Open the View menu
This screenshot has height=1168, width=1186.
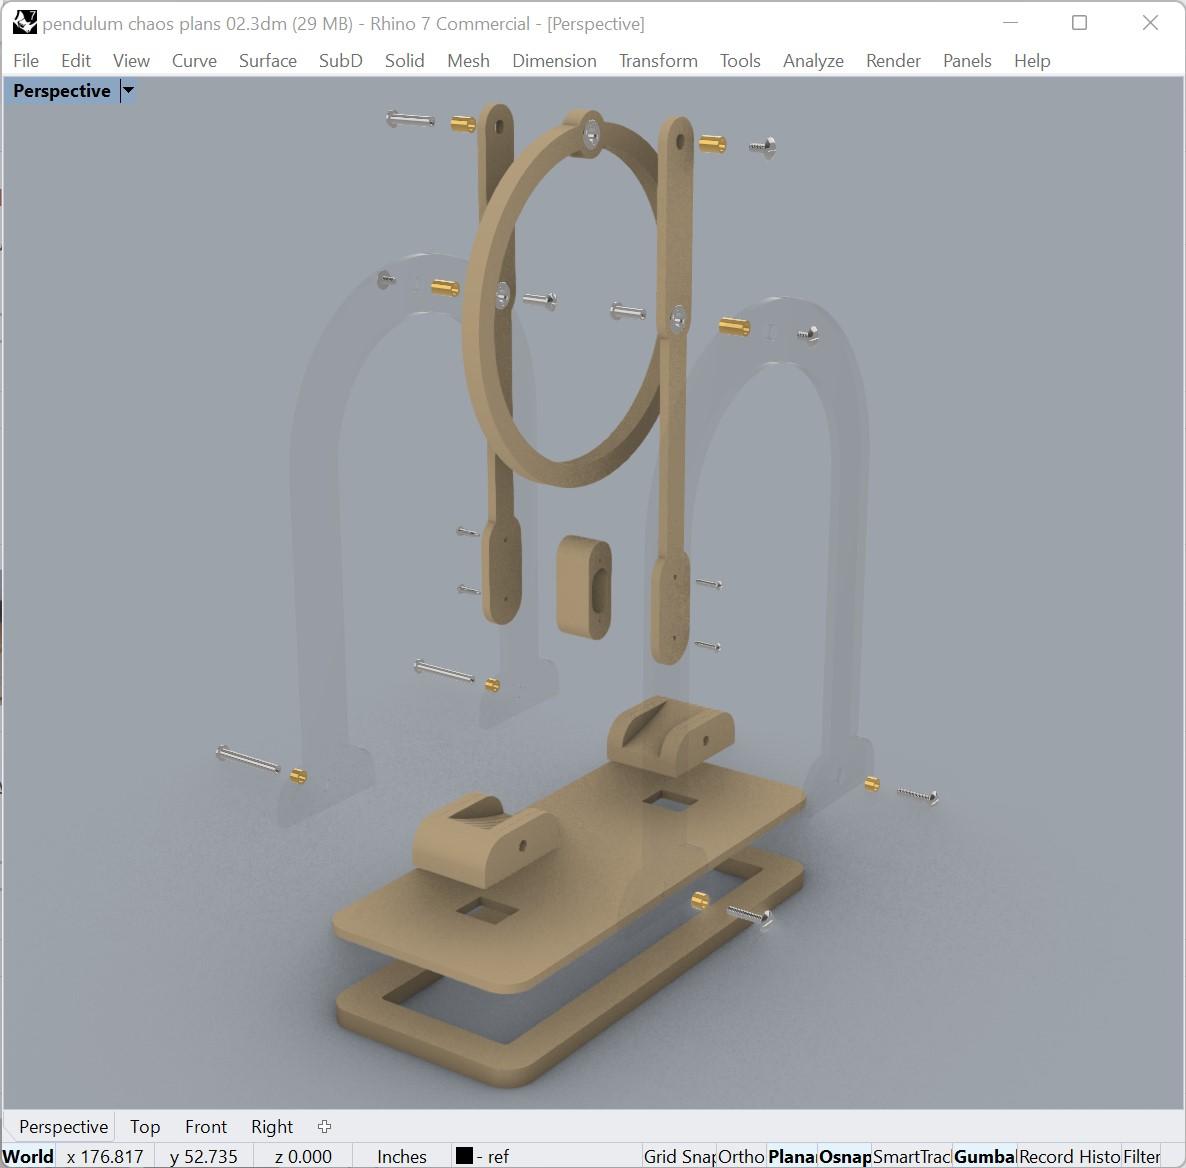(131, 61)
